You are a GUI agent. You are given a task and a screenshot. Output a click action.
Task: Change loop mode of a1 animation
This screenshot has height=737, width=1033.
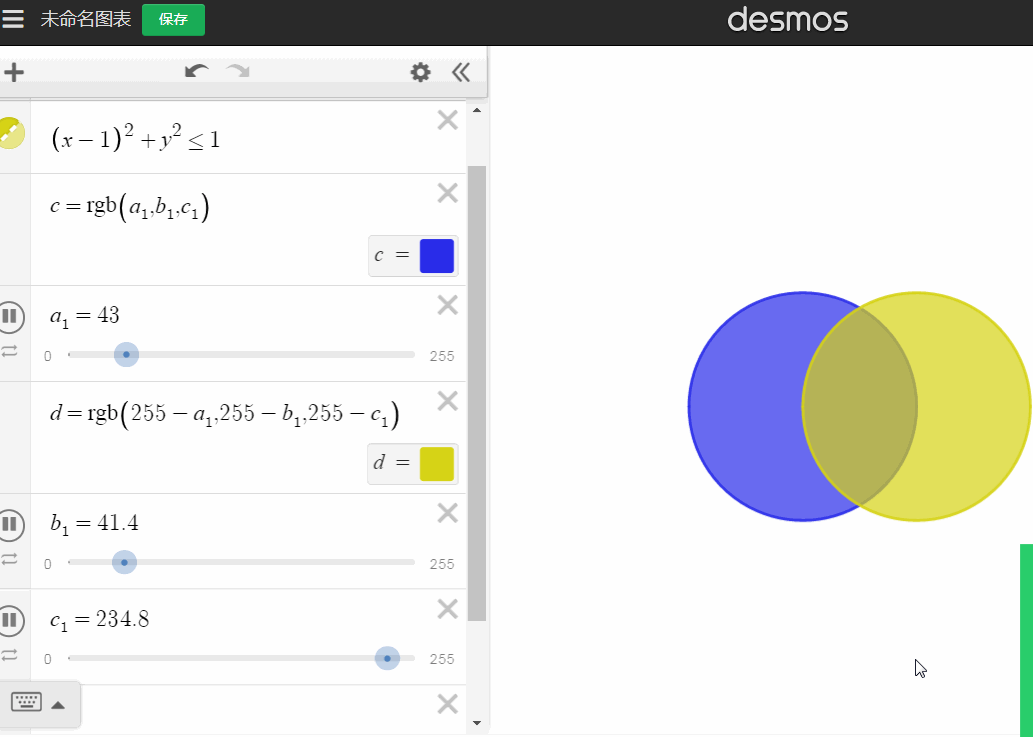coord(9,351)
